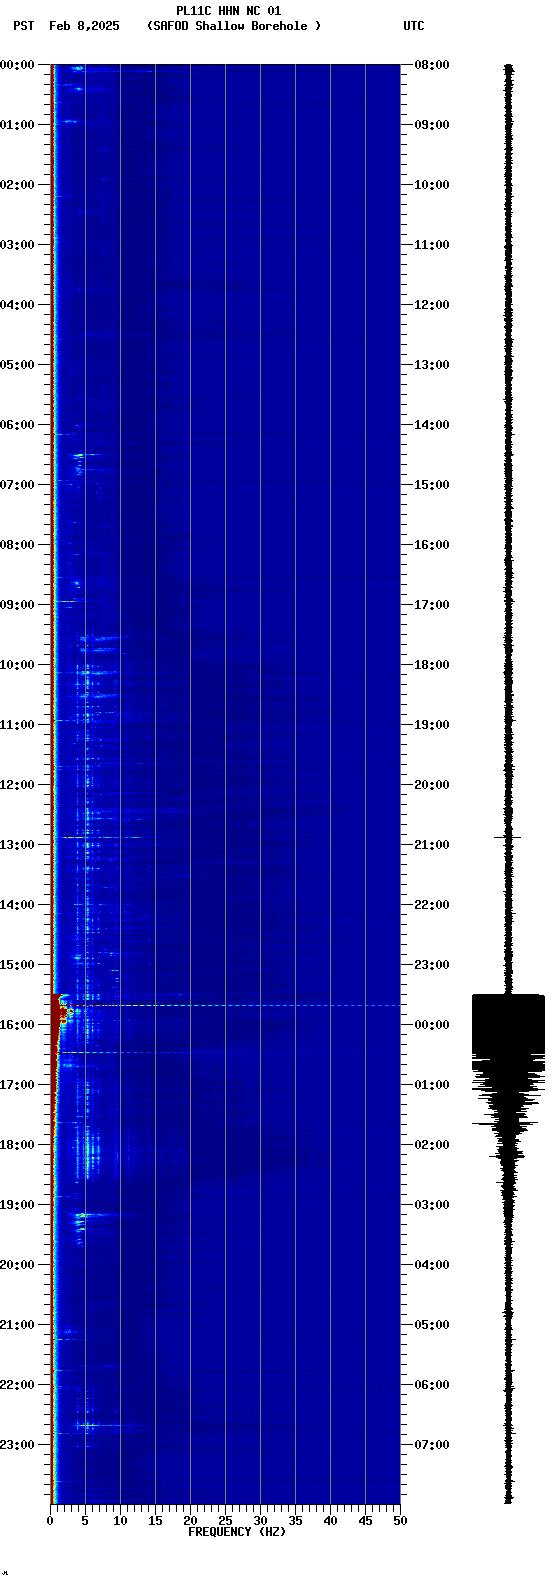Image resolution: width=552 pixels, height=1584 pixels.
Task: Click the UTC time label '20:00'
Action: (432, 785)
